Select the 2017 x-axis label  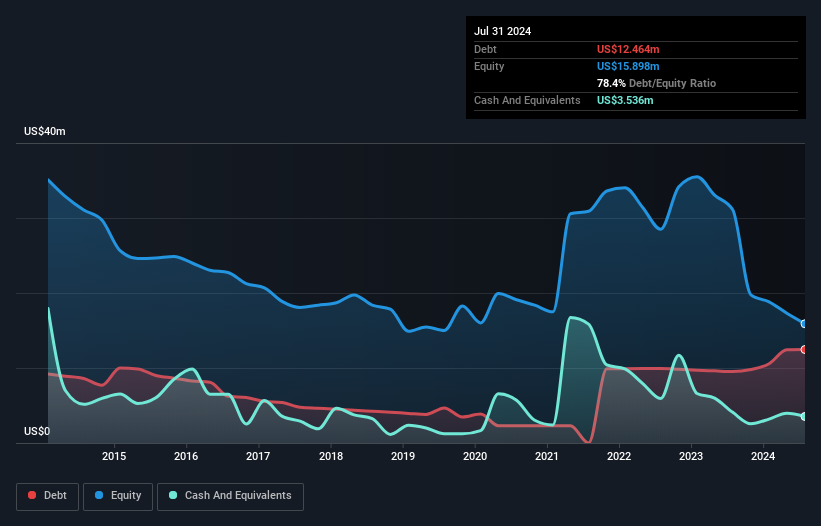pyautogui.click(x=258, y=457)
